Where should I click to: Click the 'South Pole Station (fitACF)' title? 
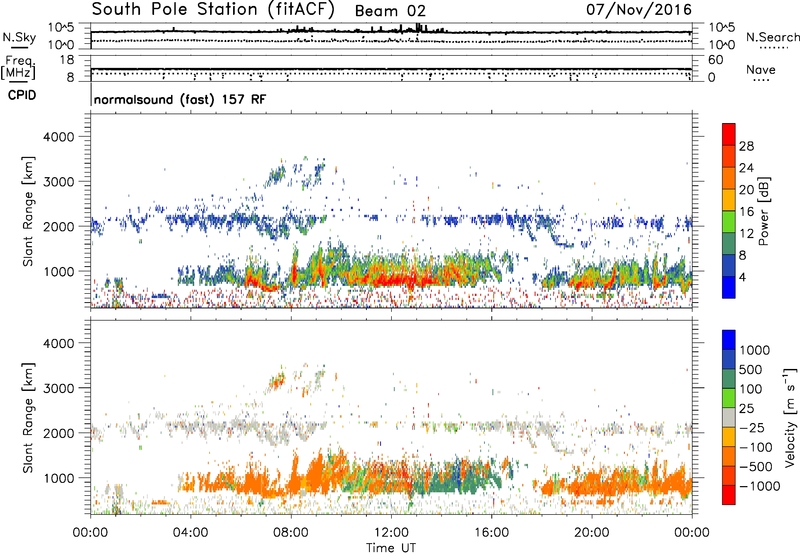click(213, 9)
